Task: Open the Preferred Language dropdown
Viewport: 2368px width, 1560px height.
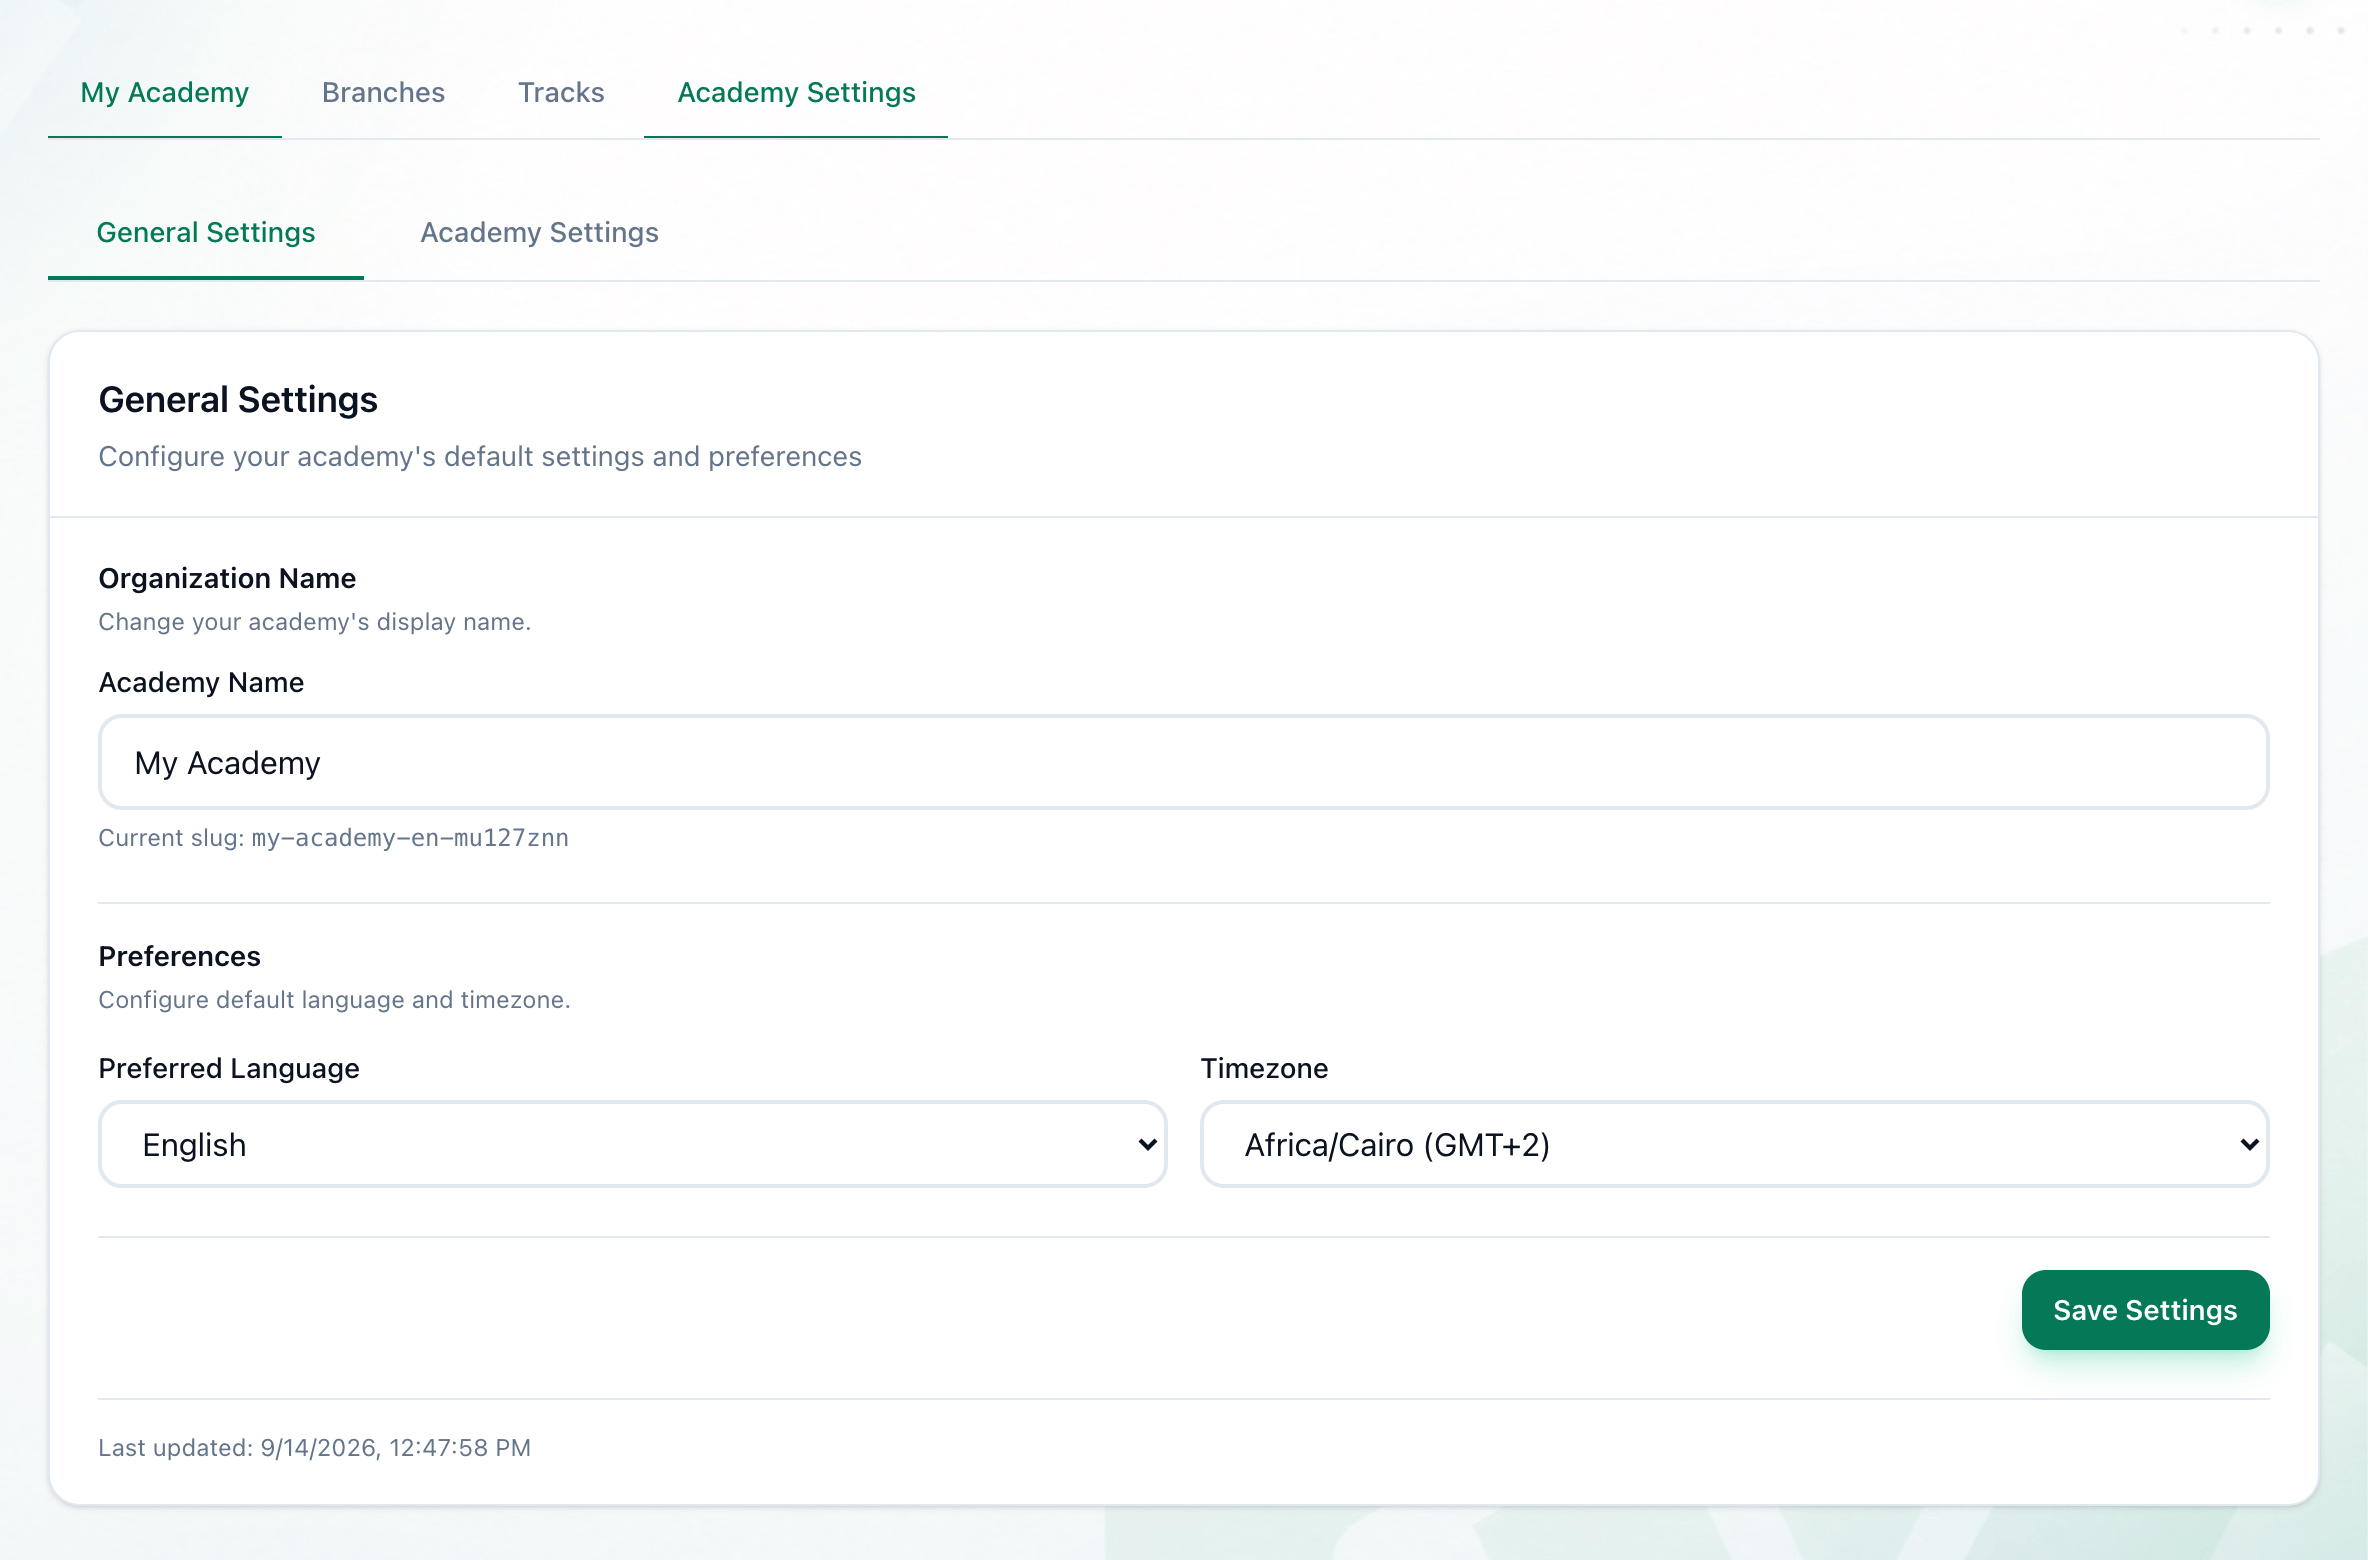Action: pyautogui.click(x=632, y=1144)
